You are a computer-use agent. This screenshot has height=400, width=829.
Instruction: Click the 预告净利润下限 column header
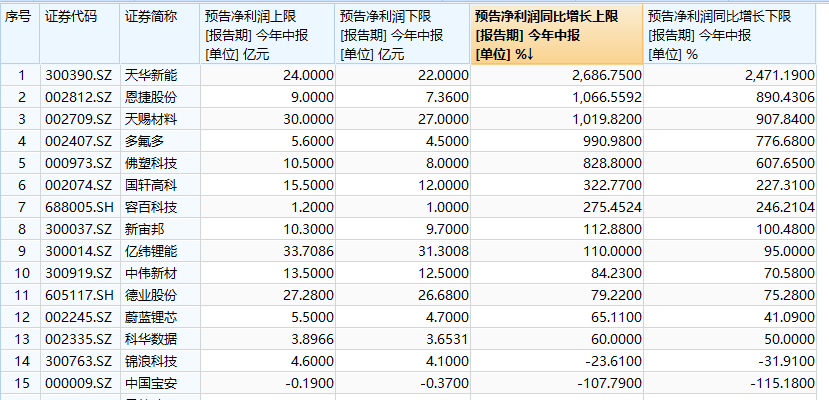point(403,34)
